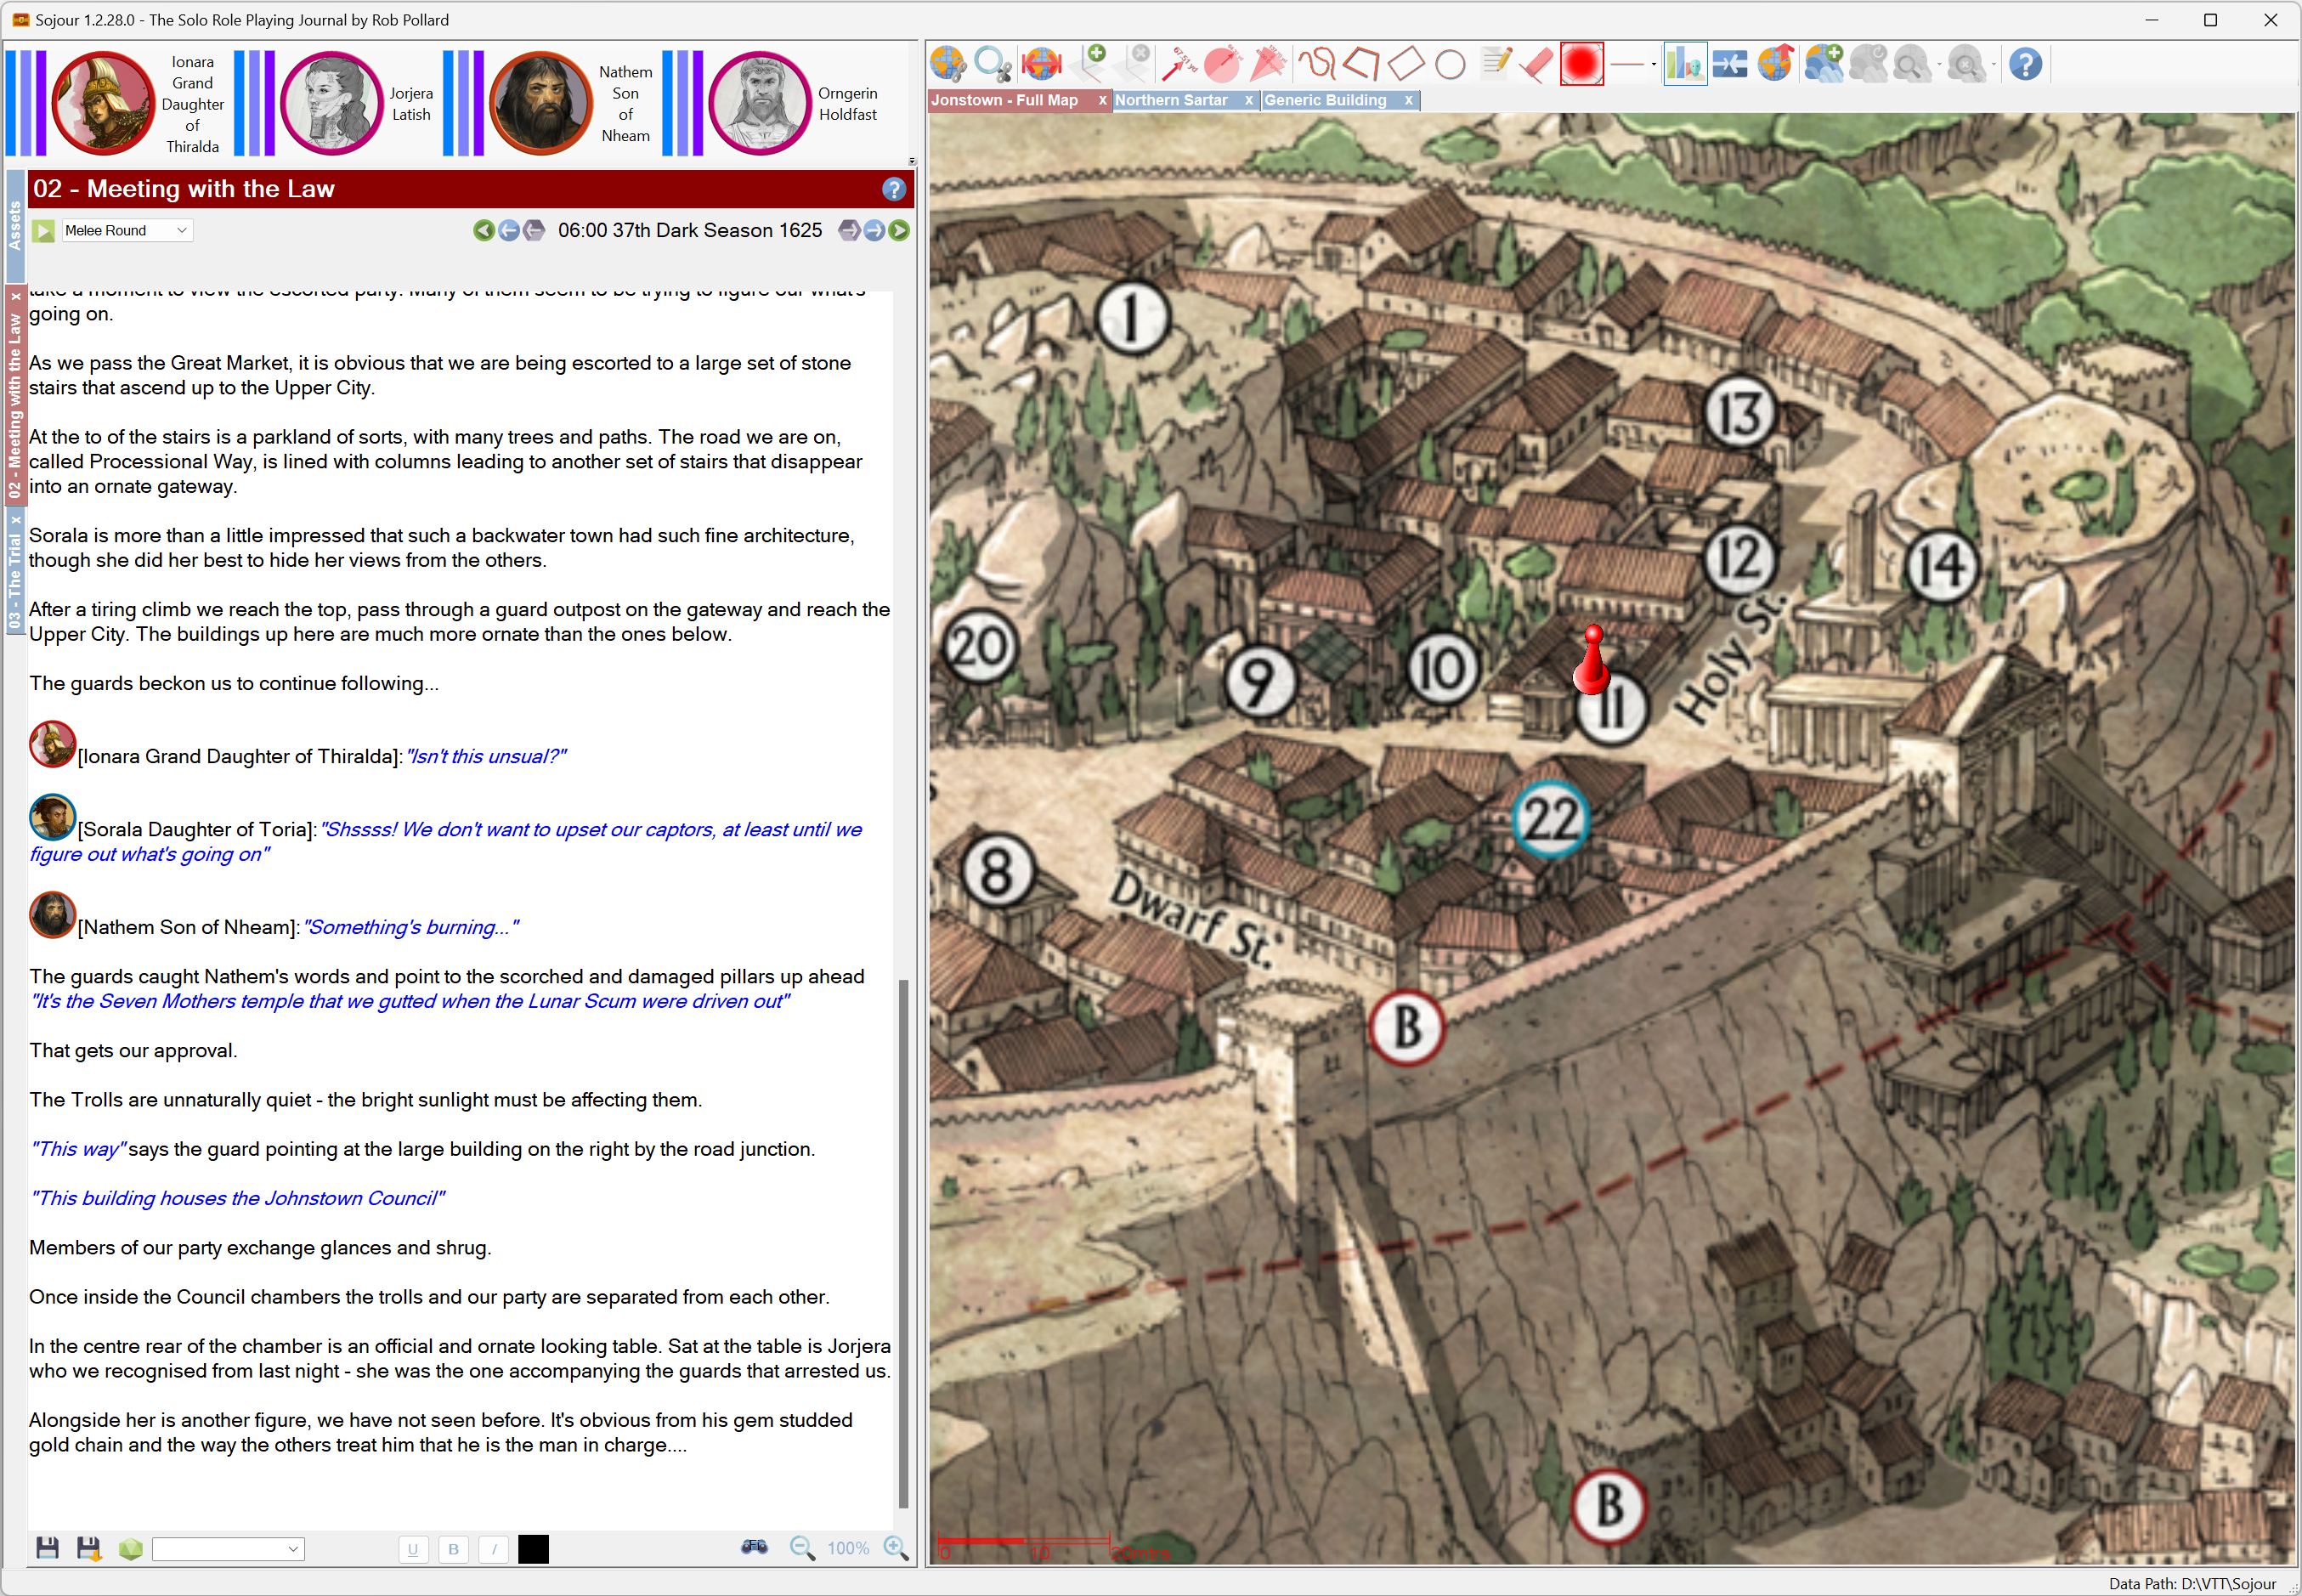This screenshot has width=2302, height=1596.
Task: Open the Melee Round dropdown
Action: coord(181,231)
